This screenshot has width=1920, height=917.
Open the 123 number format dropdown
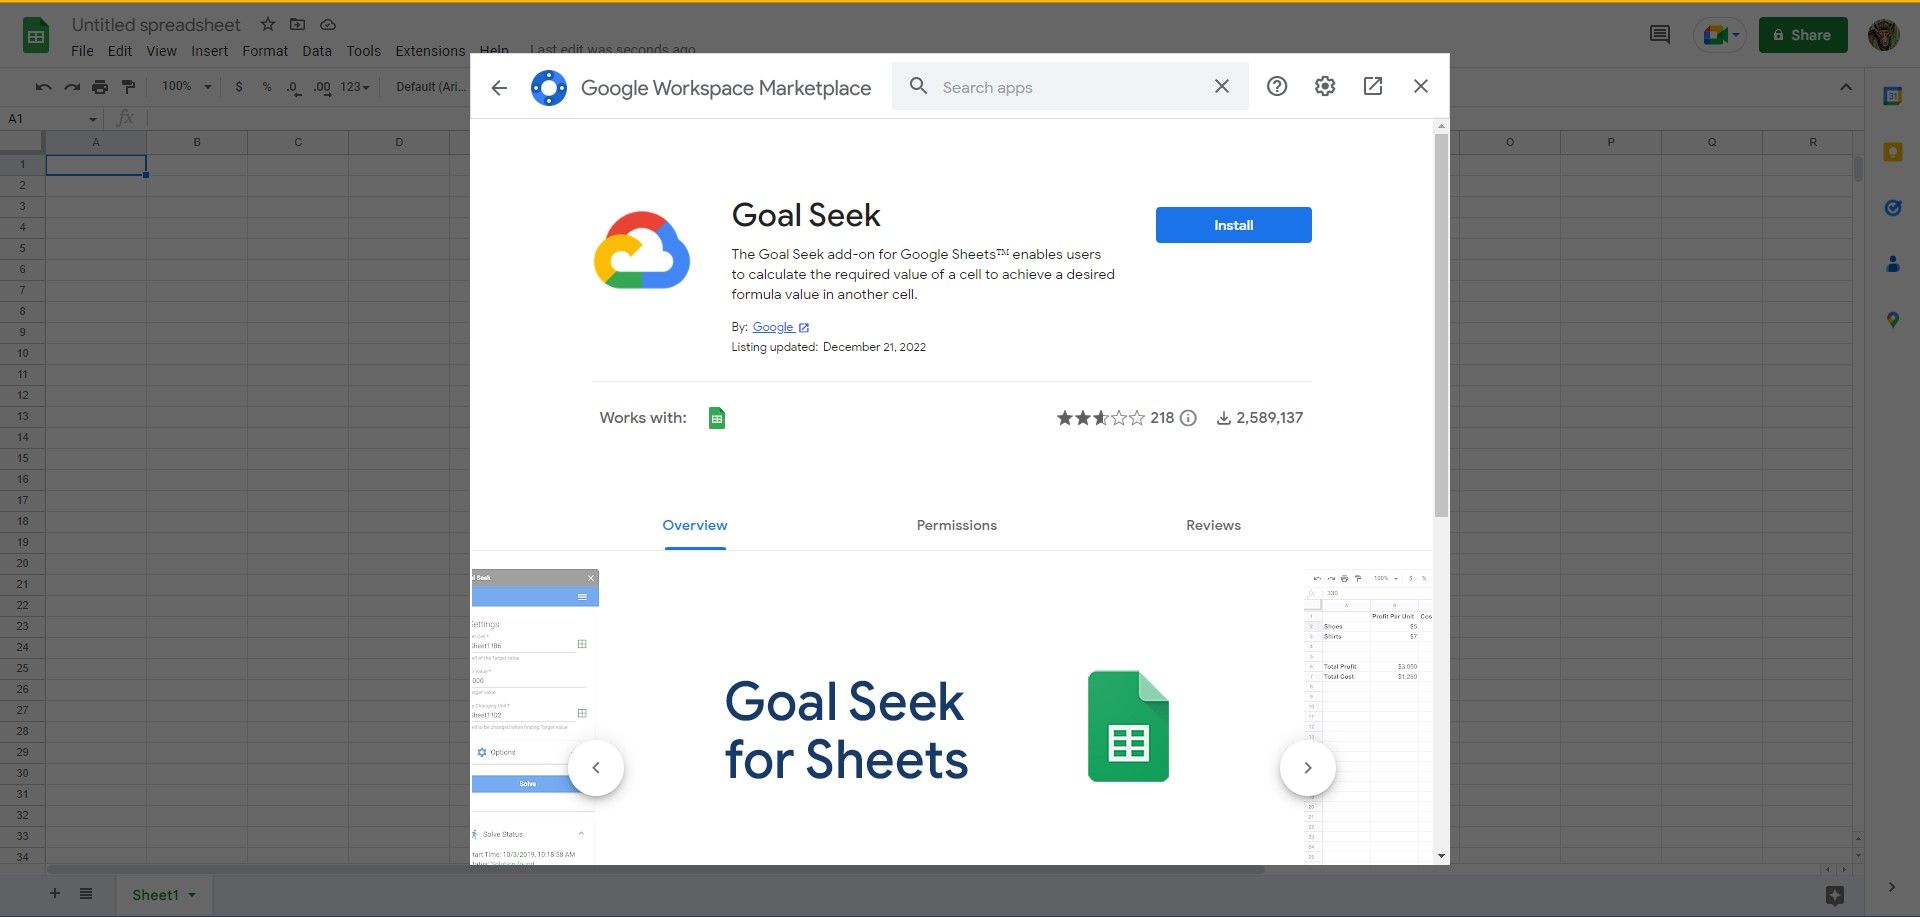[350, 87]
